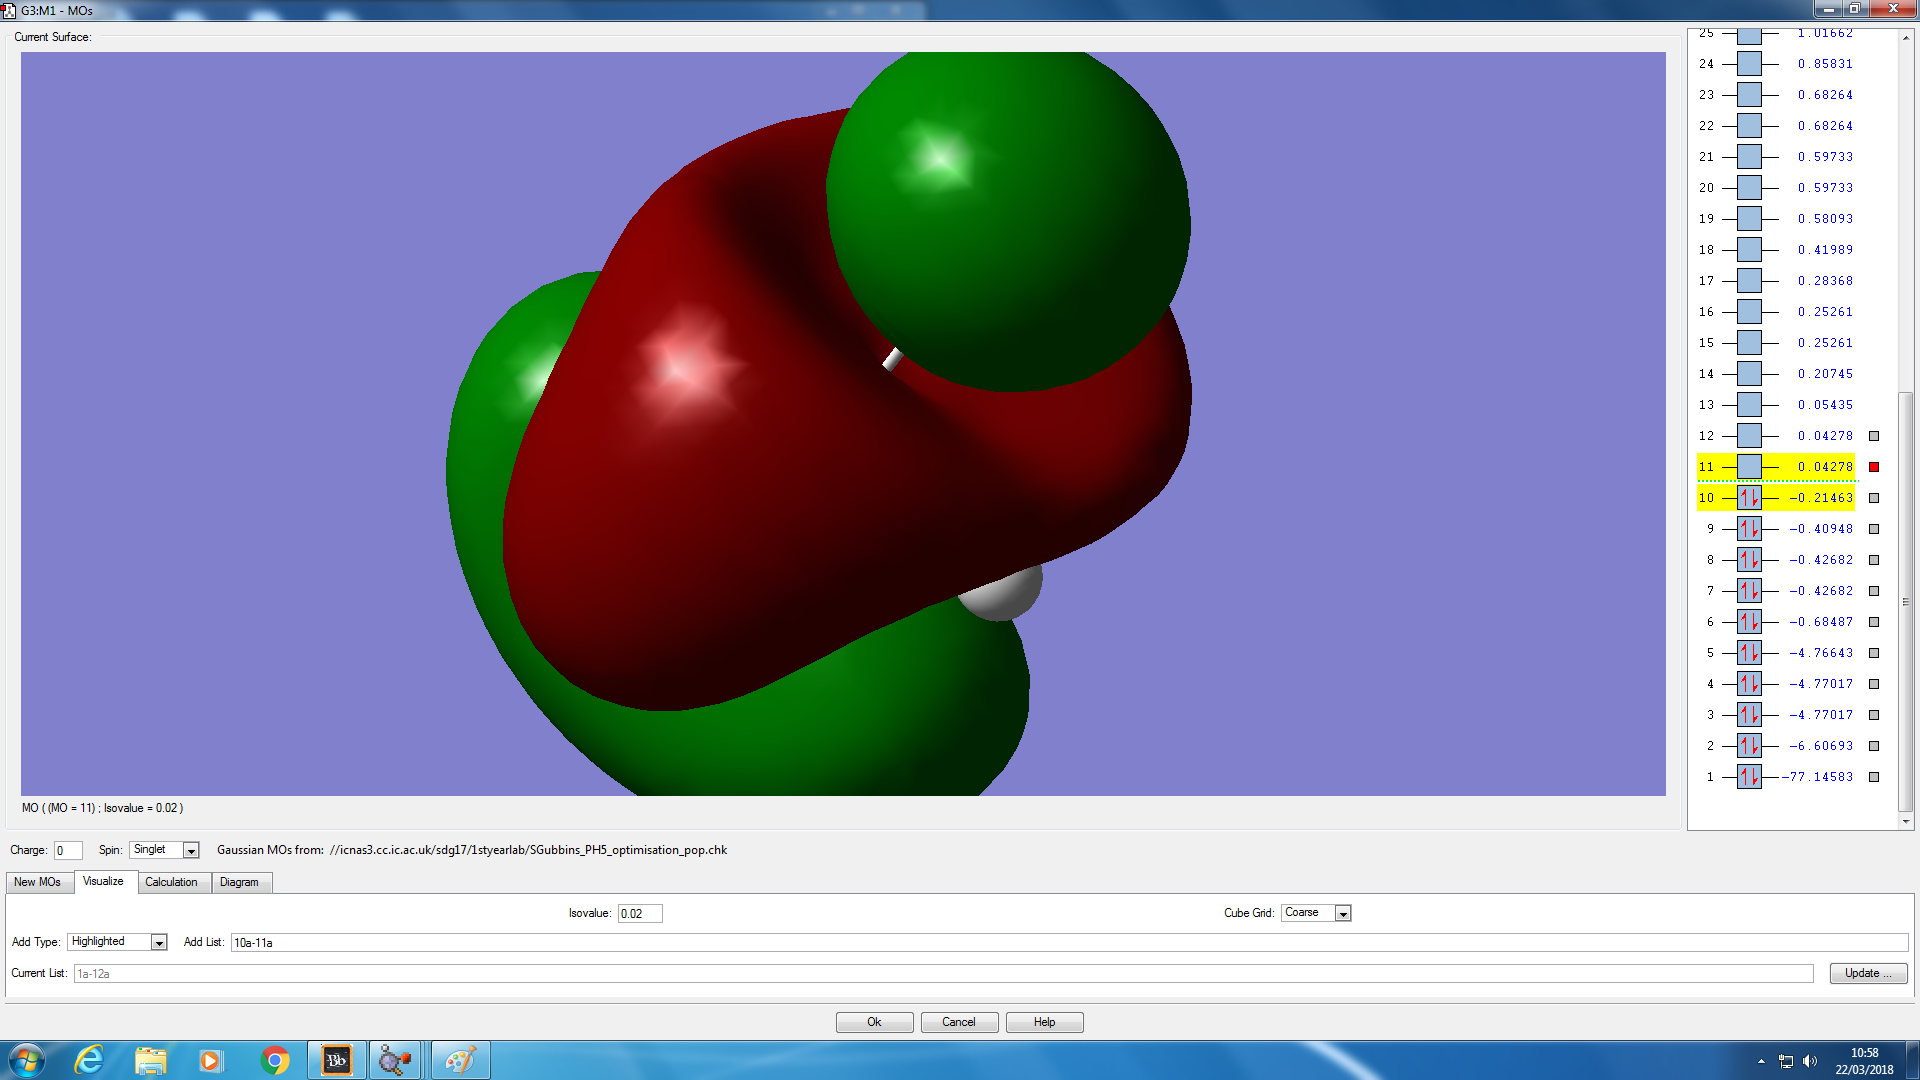Open the Spin Singlet dropdown
This screenshot has width=1920, height=1080.
coord(191,851)
